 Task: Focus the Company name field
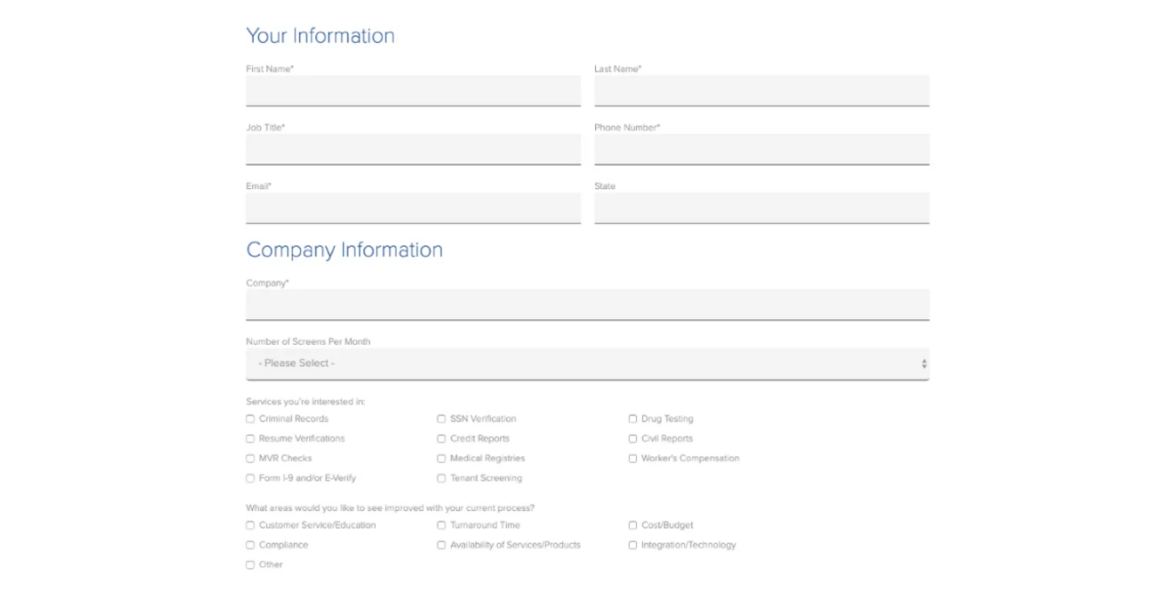click(x=587, y=305)
